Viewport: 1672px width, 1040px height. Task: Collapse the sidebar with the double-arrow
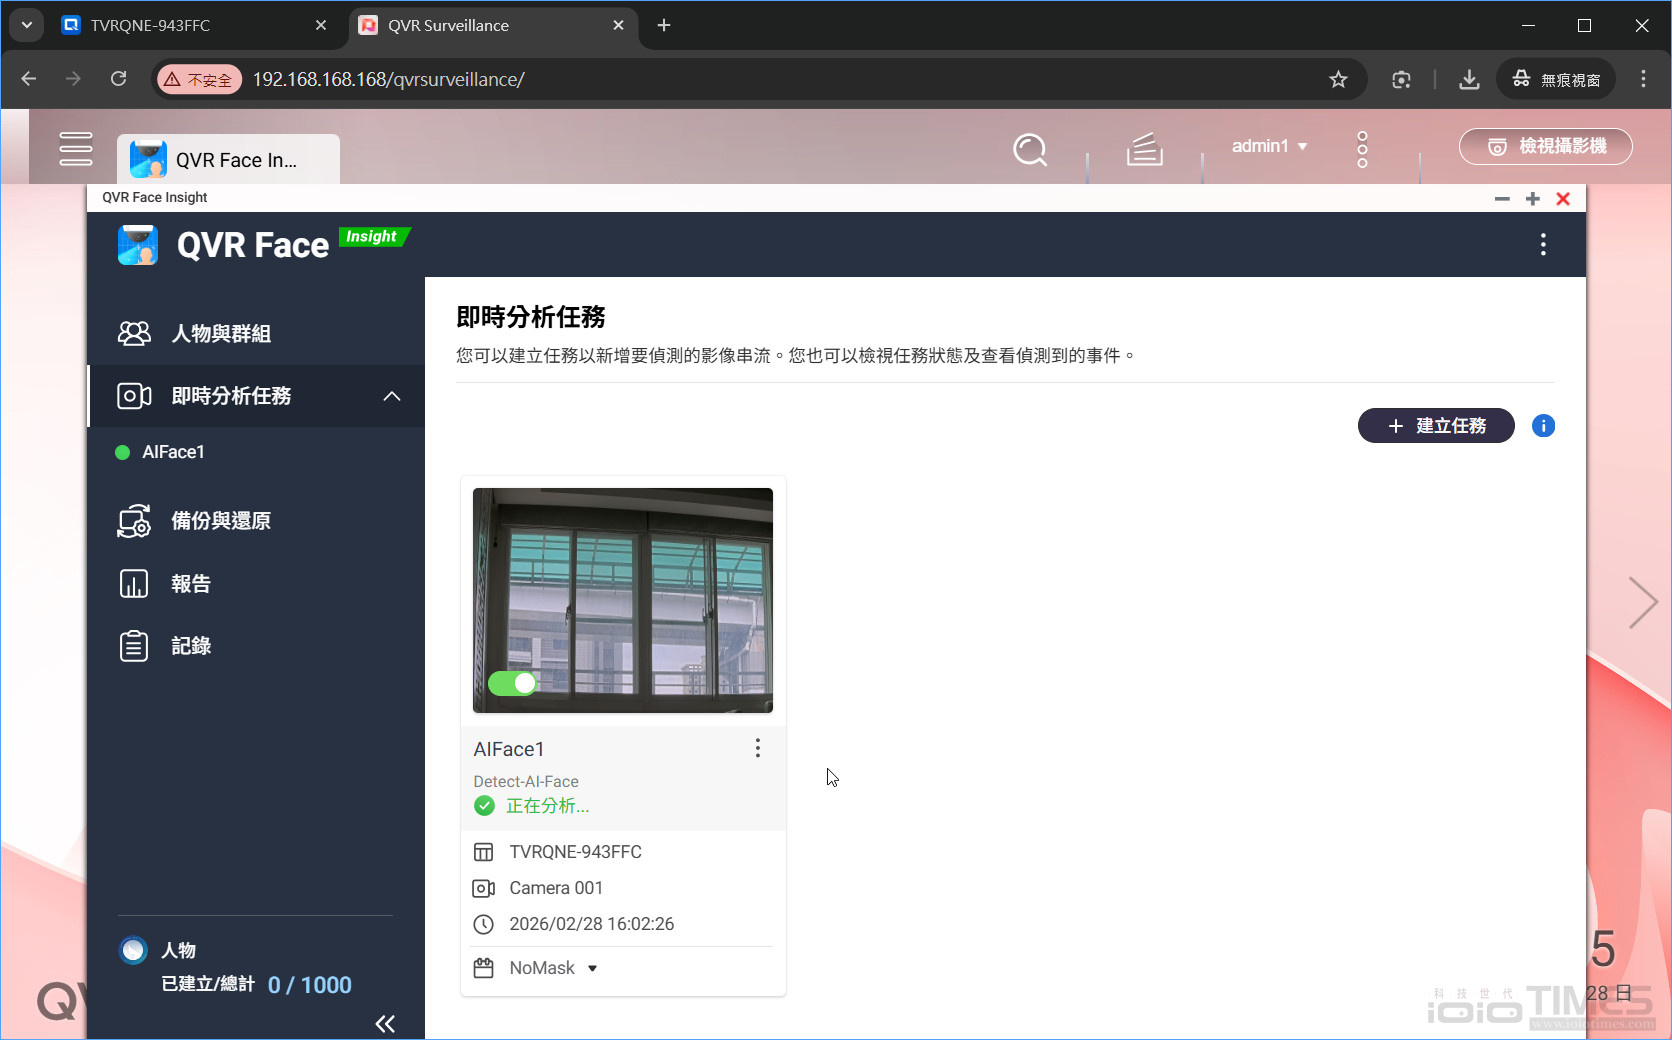(x=385, y=1023)
